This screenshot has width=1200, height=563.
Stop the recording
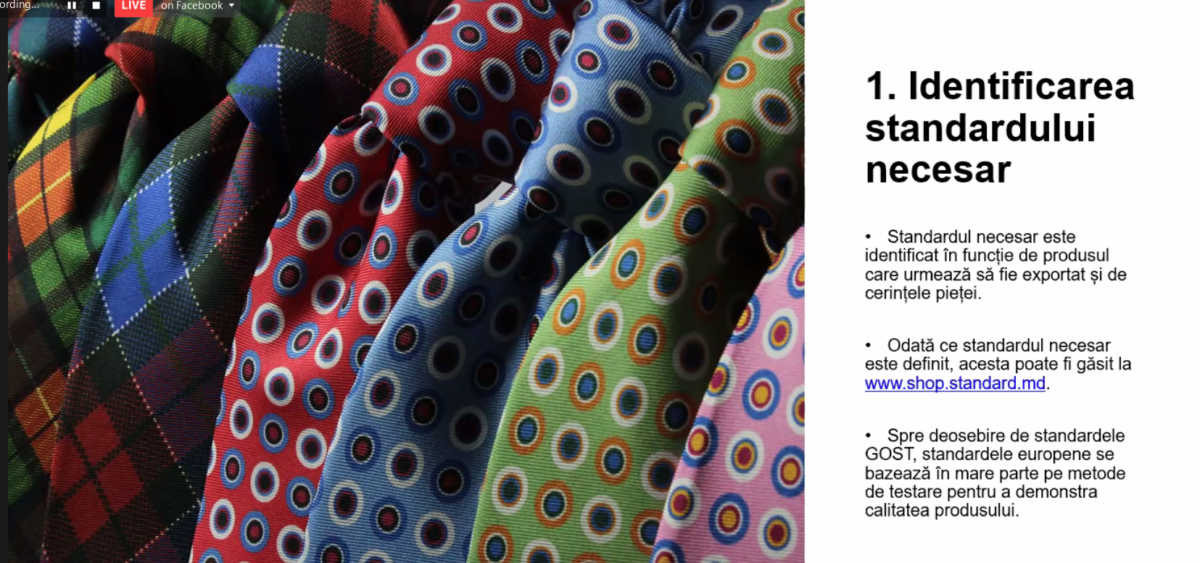coord(96,6)
